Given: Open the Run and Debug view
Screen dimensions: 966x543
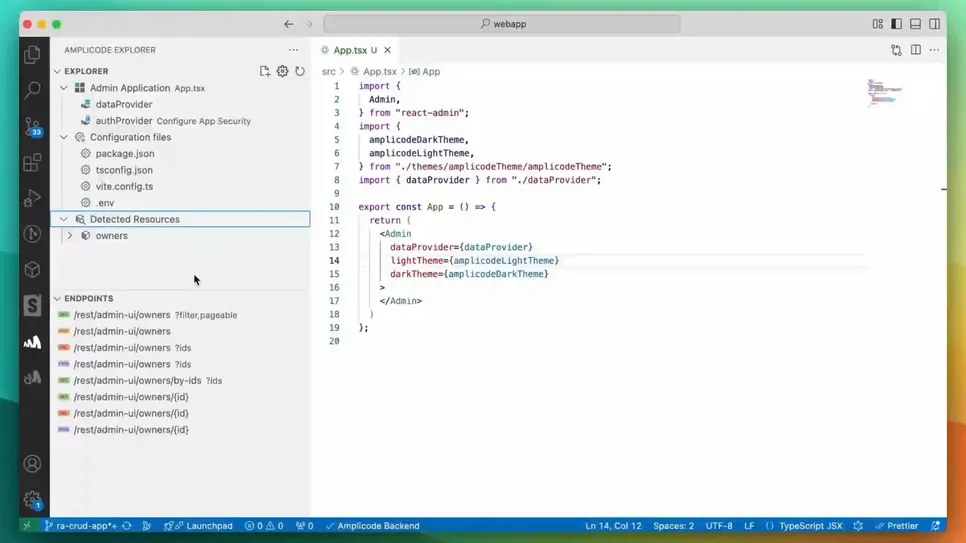Looking at the screenshot, I should pyautogui.click(x=32, y=198).
